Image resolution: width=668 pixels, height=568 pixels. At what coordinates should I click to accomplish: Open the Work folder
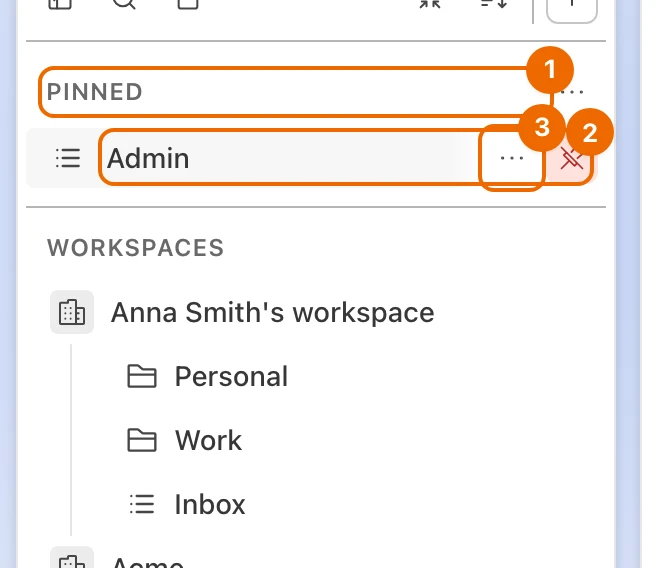point(208,440)
